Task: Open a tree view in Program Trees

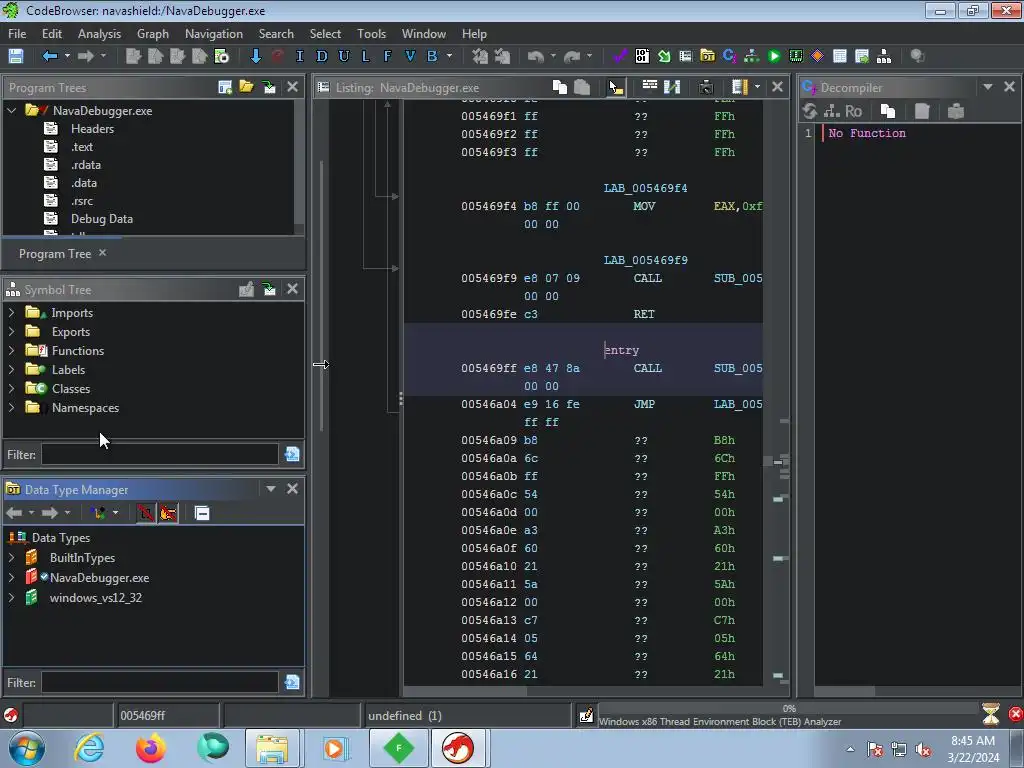Action: coord(246,86)
